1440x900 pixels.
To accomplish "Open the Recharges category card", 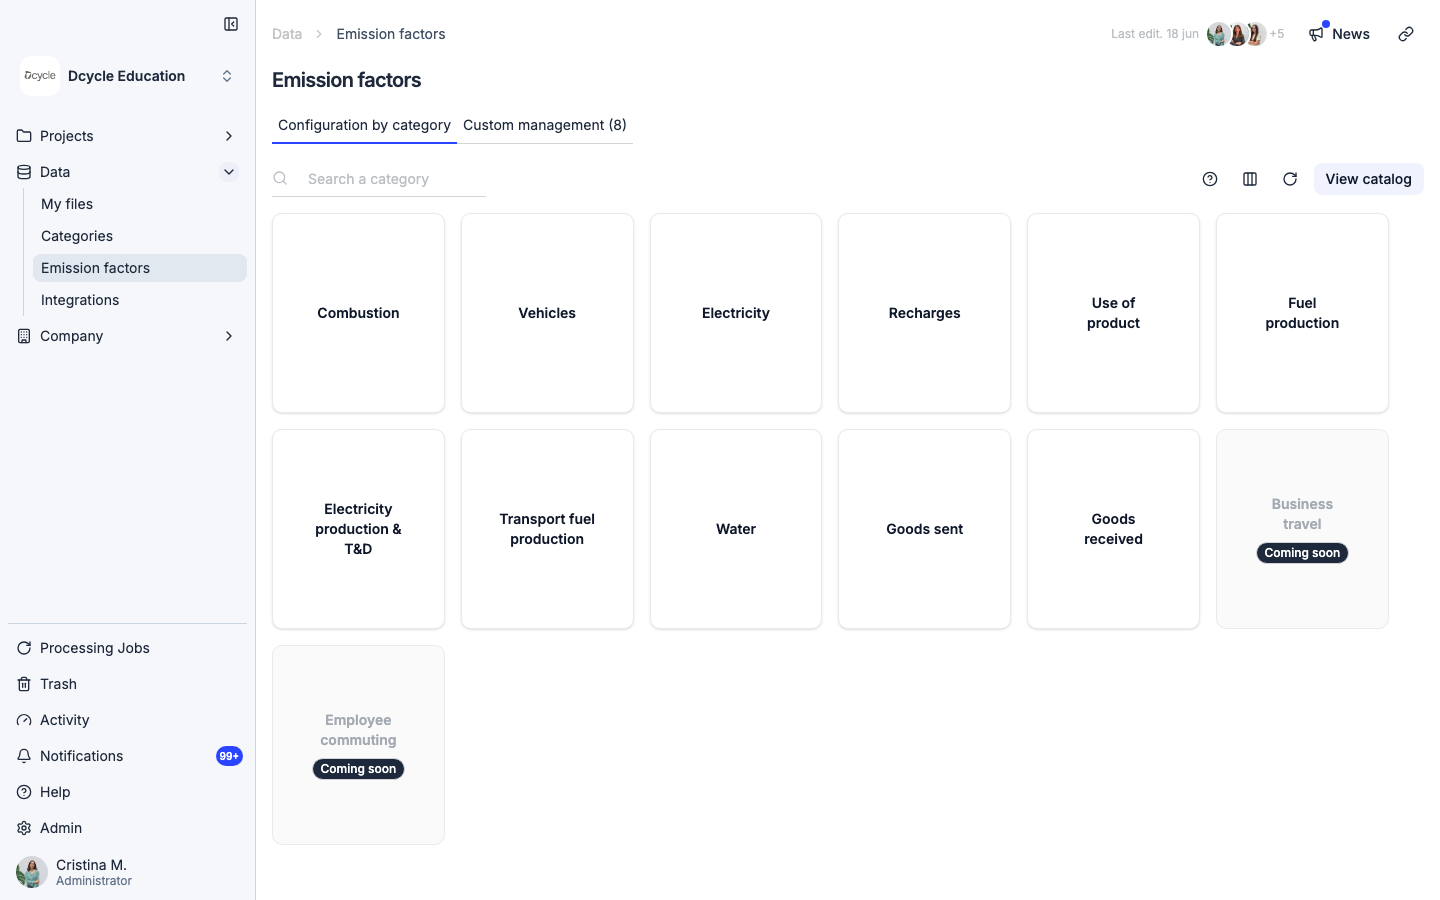I will point(924,313).
